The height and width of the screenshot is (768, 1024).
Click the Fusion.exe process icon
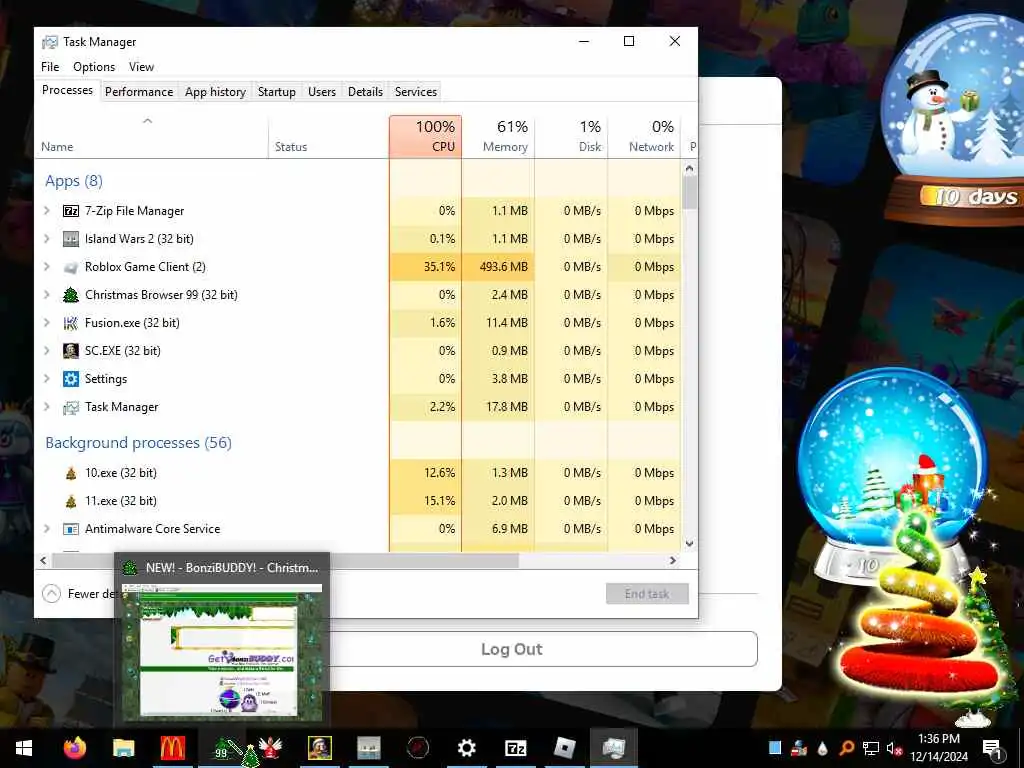tap(71, 323)
